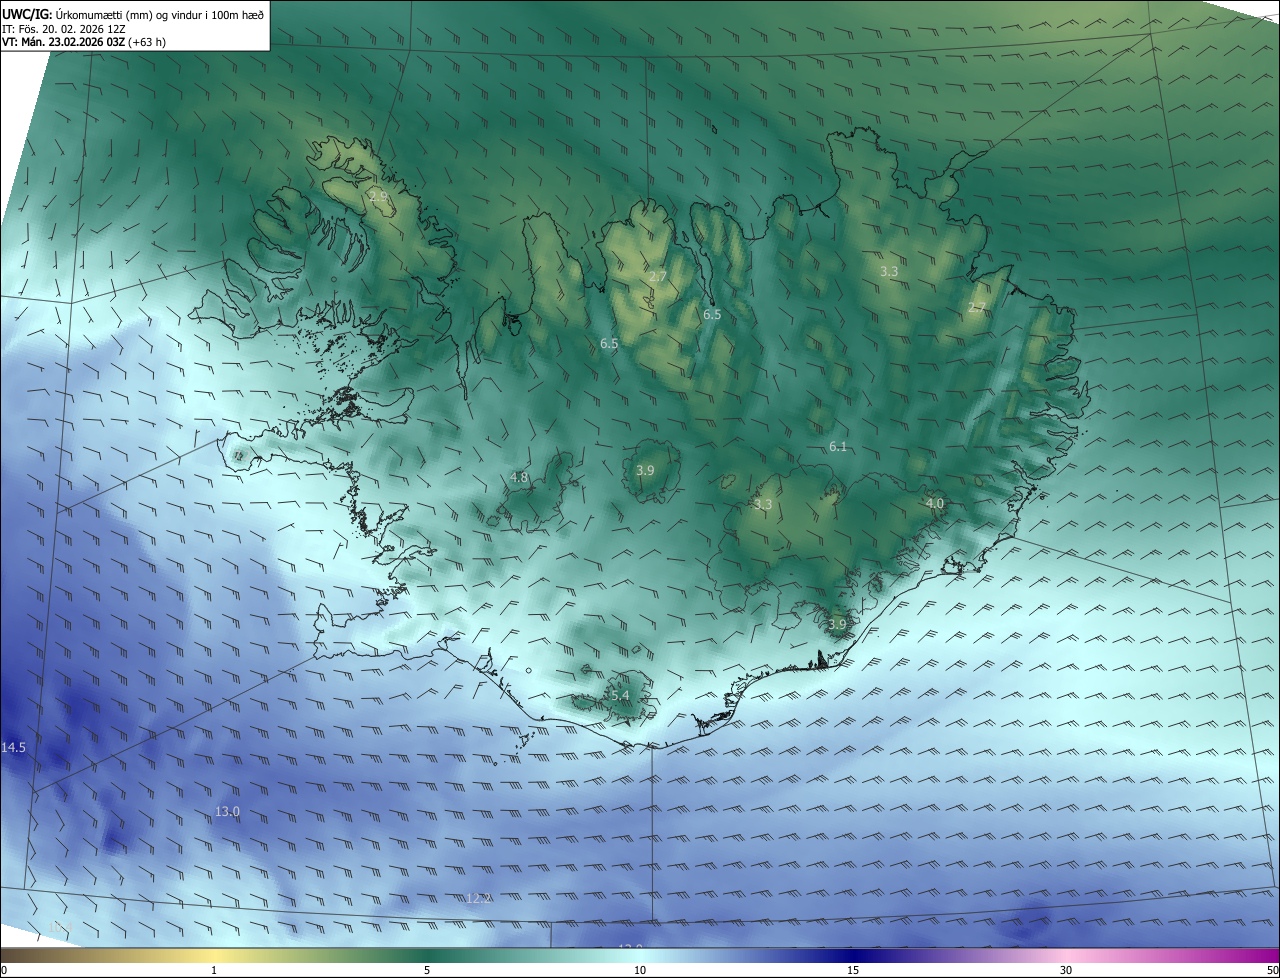Click the 5.4 value near the south coast
This screenshot has height=978, width=1280.
tap(620, 695)
